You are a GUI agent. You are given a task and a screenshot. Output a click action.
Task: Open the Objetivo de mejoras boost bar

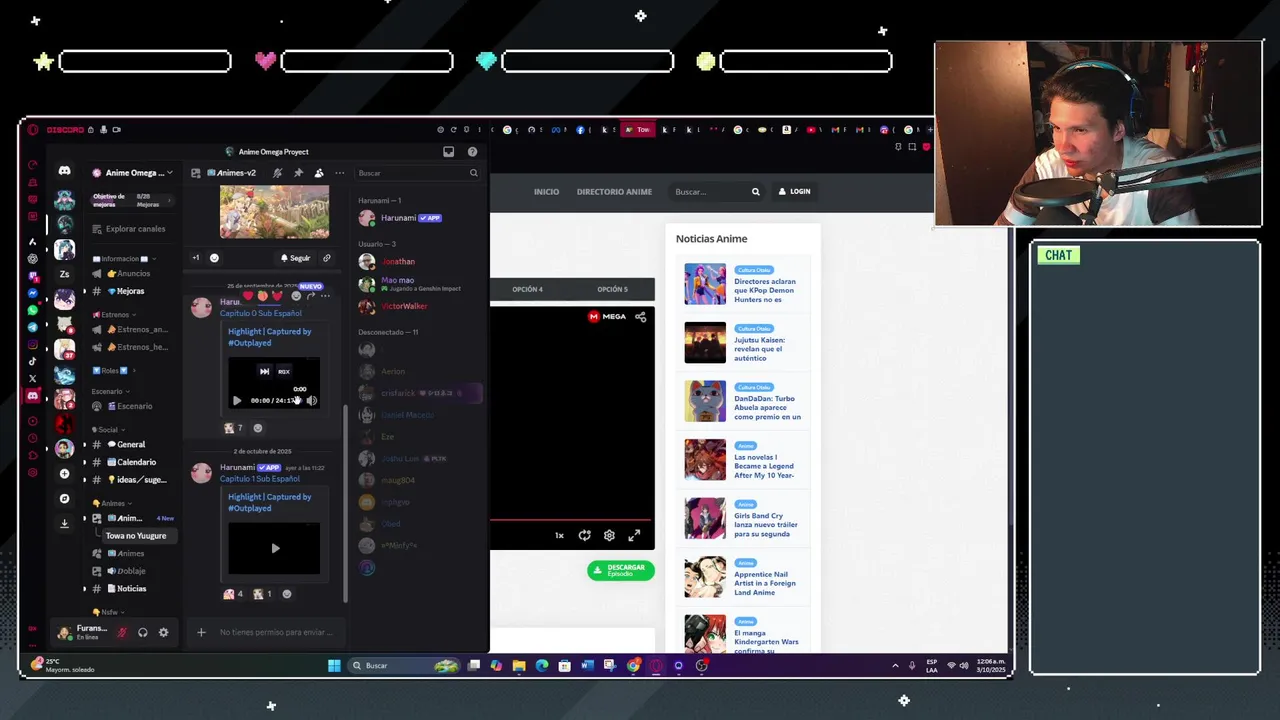(131, 200)
